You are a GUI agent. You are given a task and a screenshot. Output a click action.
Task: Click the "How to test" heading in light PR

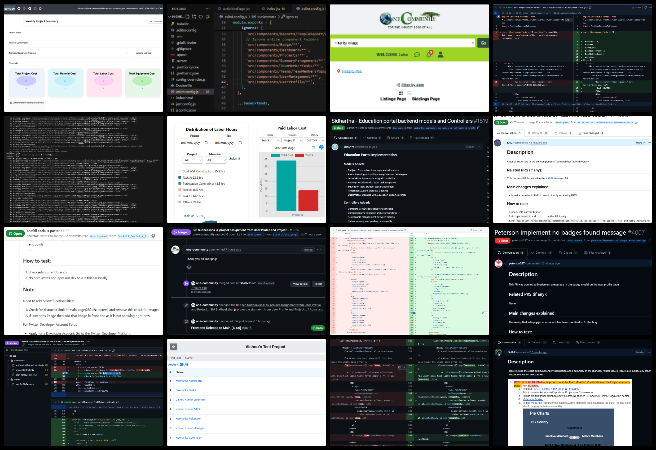(37, 261)
